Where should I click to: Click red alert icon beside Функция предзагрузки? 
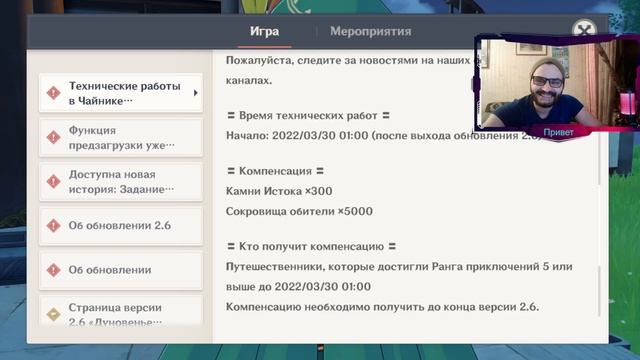pos(53,137)
